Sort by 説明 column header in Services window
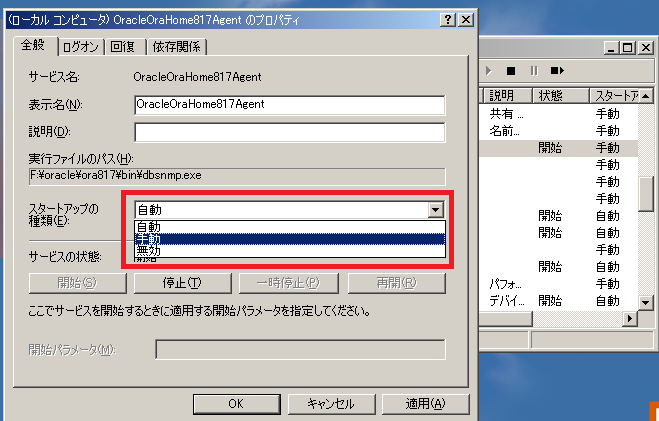This screenshot has width=659, height=421. [x=507, y=96]
